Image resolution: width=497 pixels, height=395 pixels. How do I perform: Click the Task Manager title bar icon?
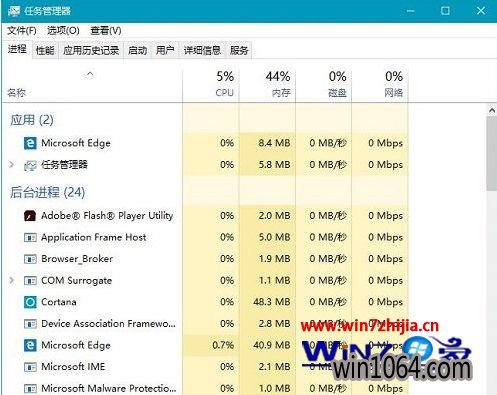pos(14,11)
